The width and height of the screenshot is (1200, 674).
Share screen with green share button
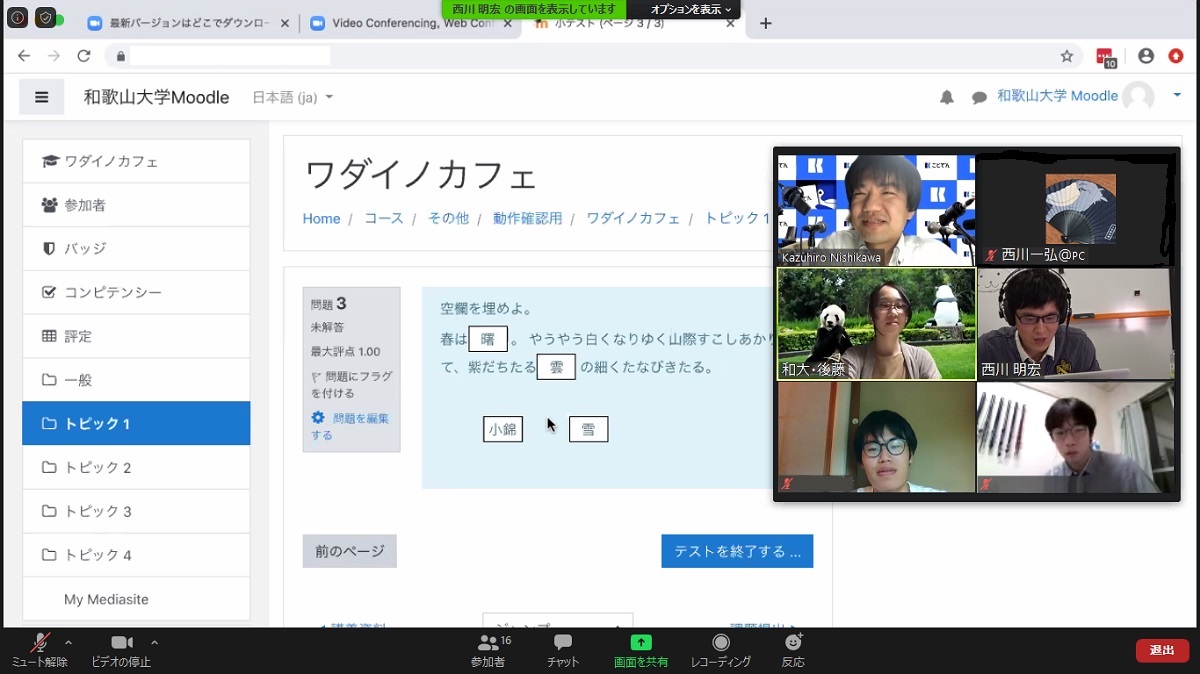[x=641, y=650]
